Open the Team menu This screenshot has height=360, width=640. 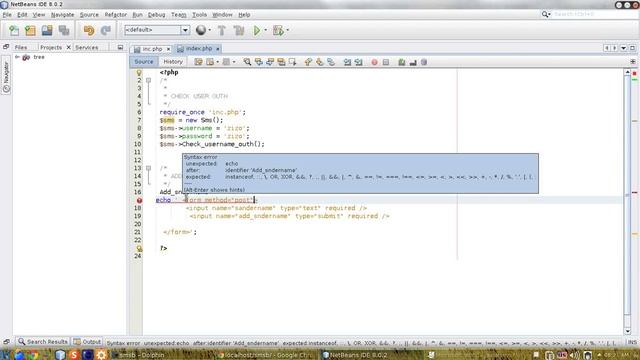(178, 15)
